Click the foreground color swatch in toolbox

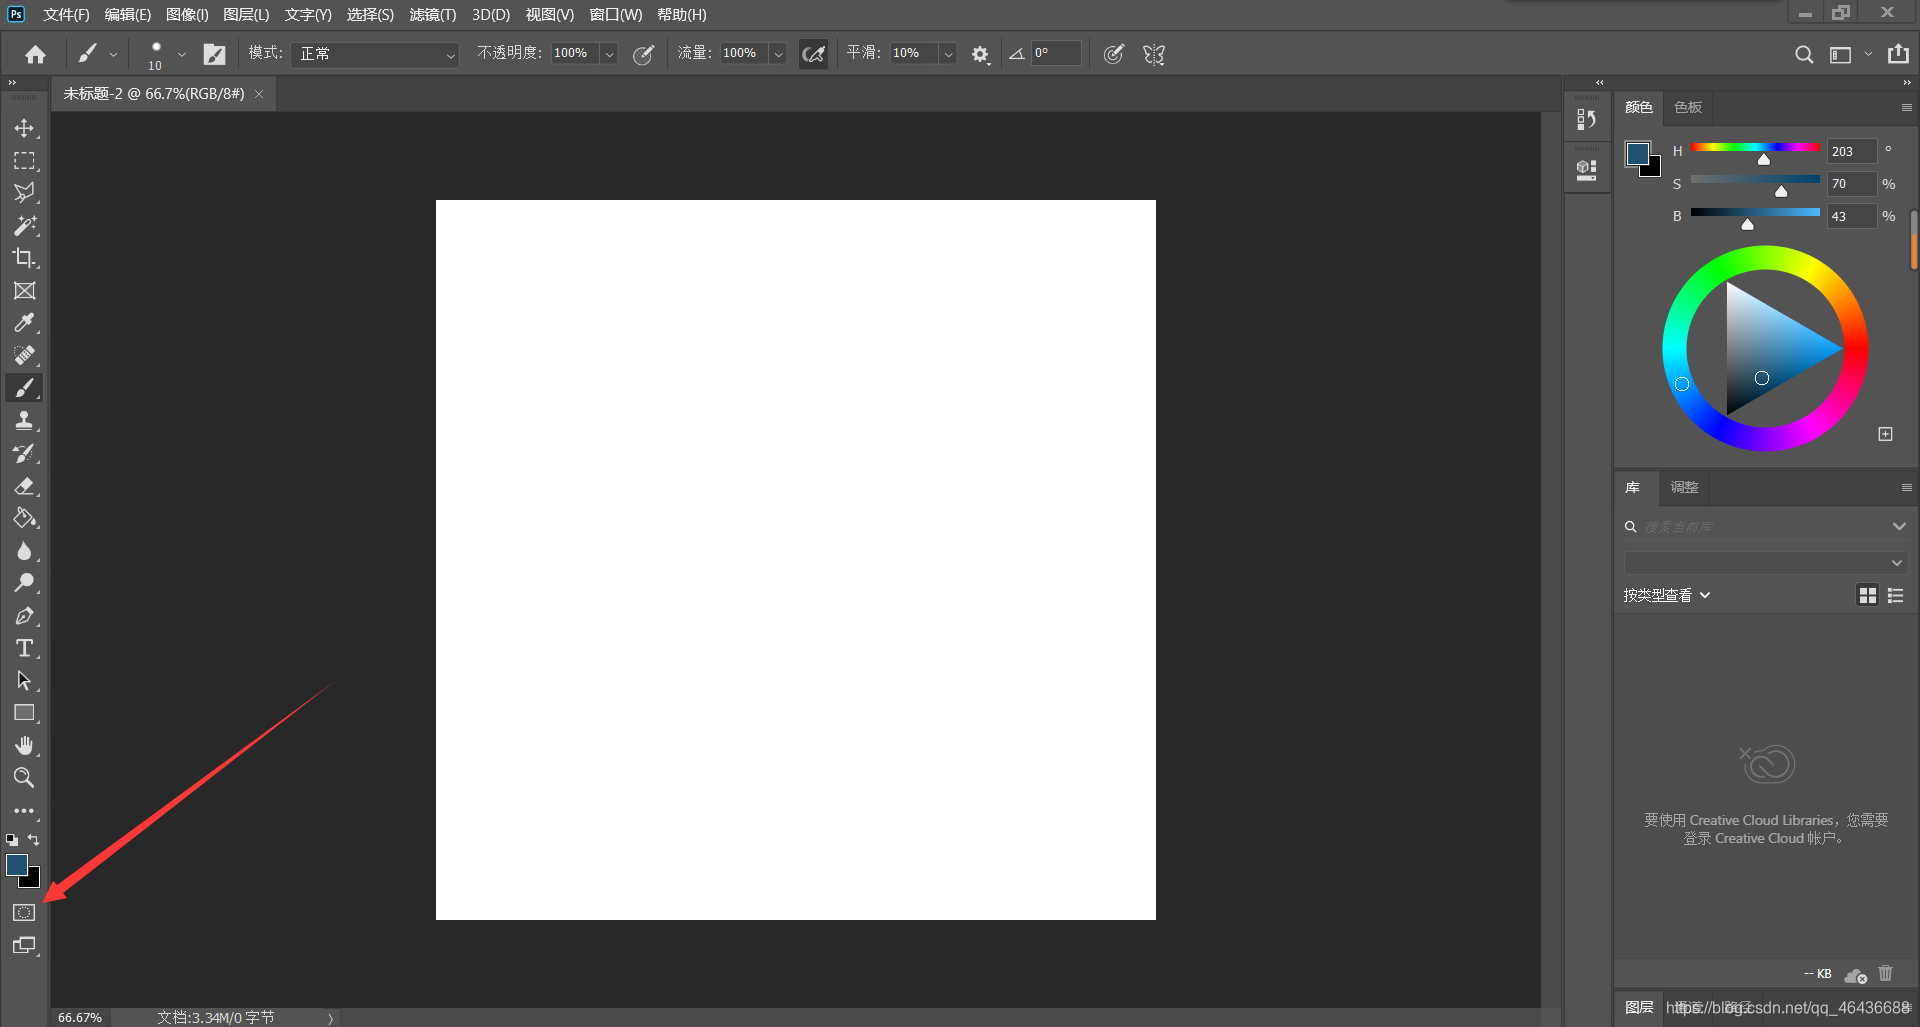pos(16,865)
